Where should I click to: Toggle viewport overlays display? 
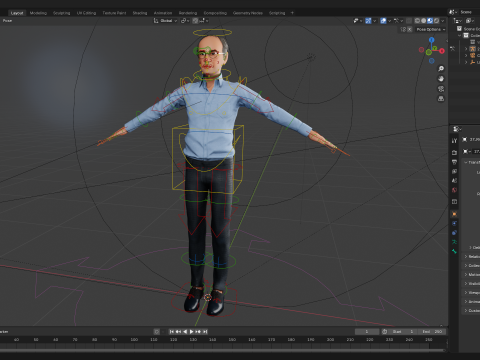pyautogui.click(x=383, y=21)
